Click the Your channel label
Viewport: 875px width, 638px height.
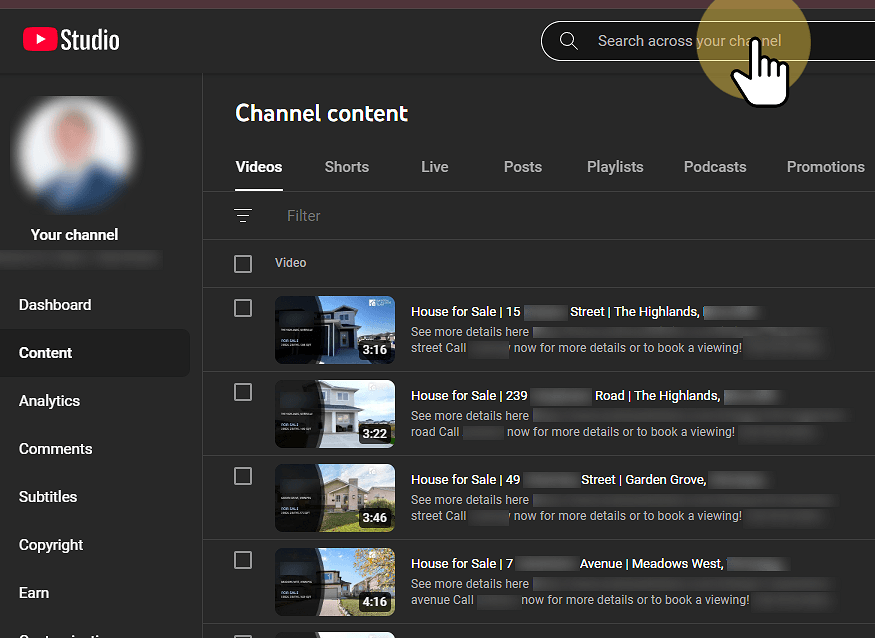tap(74, 234)
